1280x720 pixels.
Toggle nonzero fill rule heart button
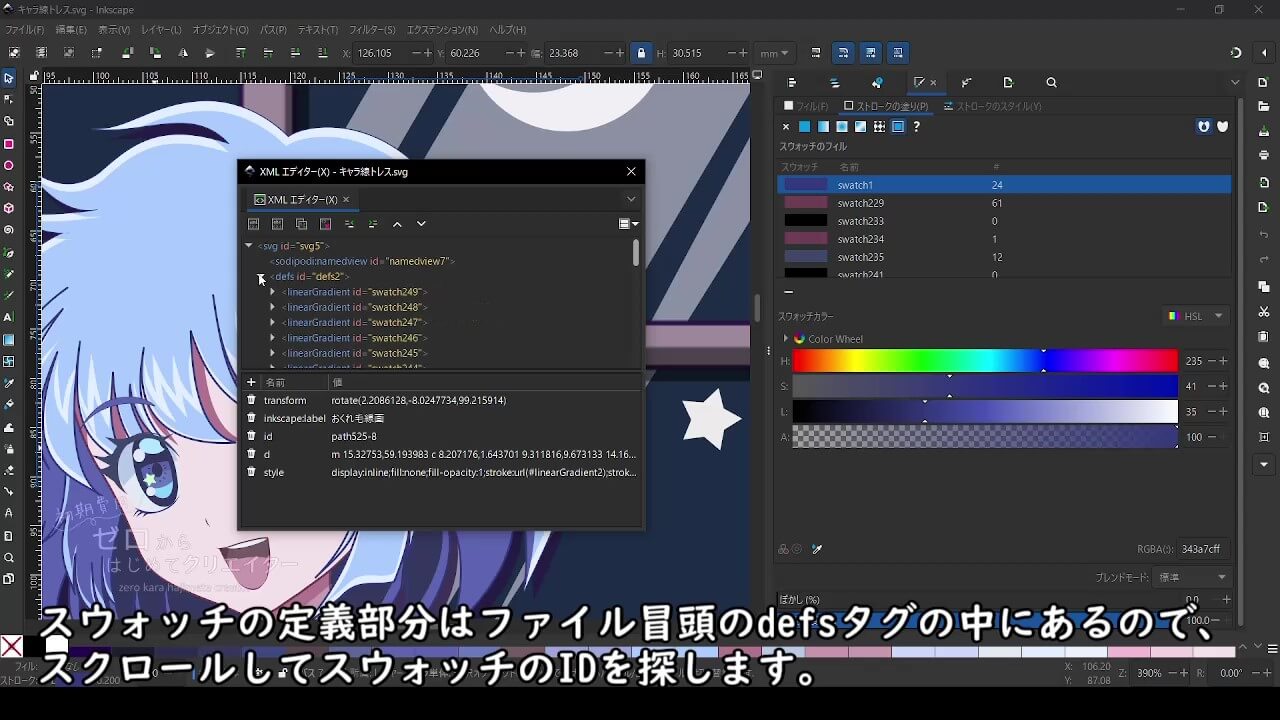click(1222, 127)
